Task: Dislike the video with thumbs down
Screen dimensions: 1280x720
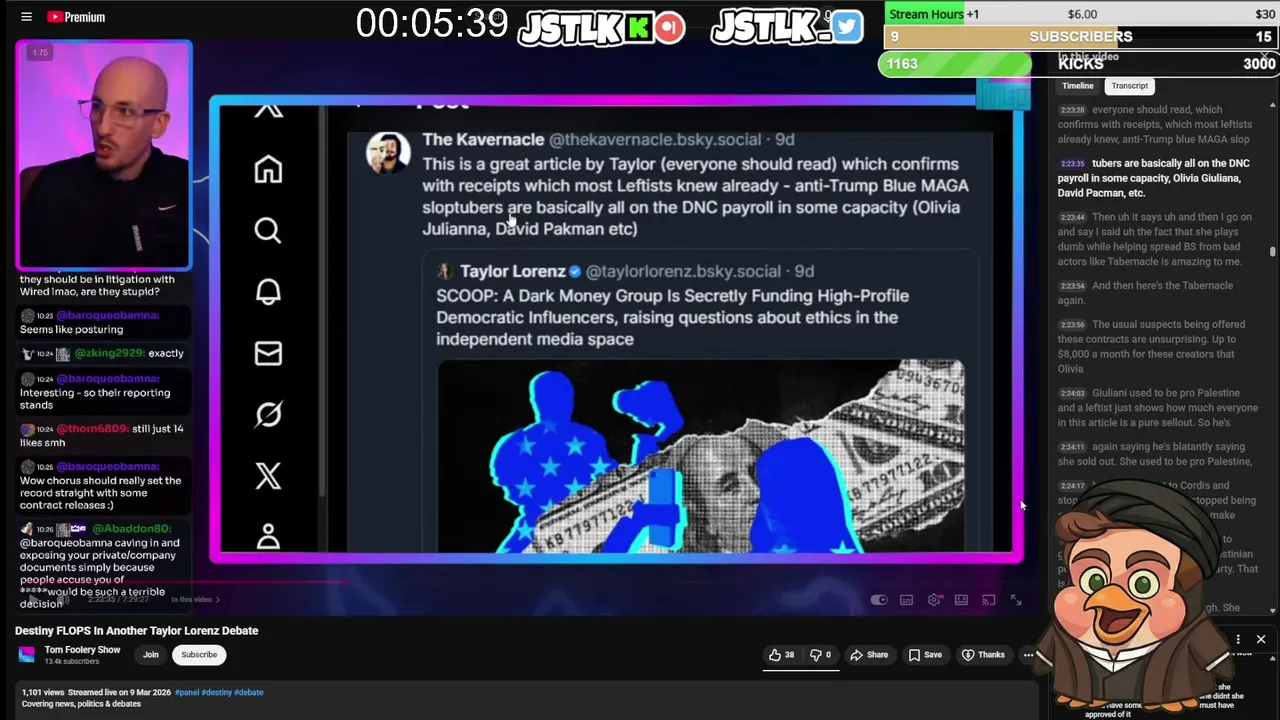Action: 820,655
